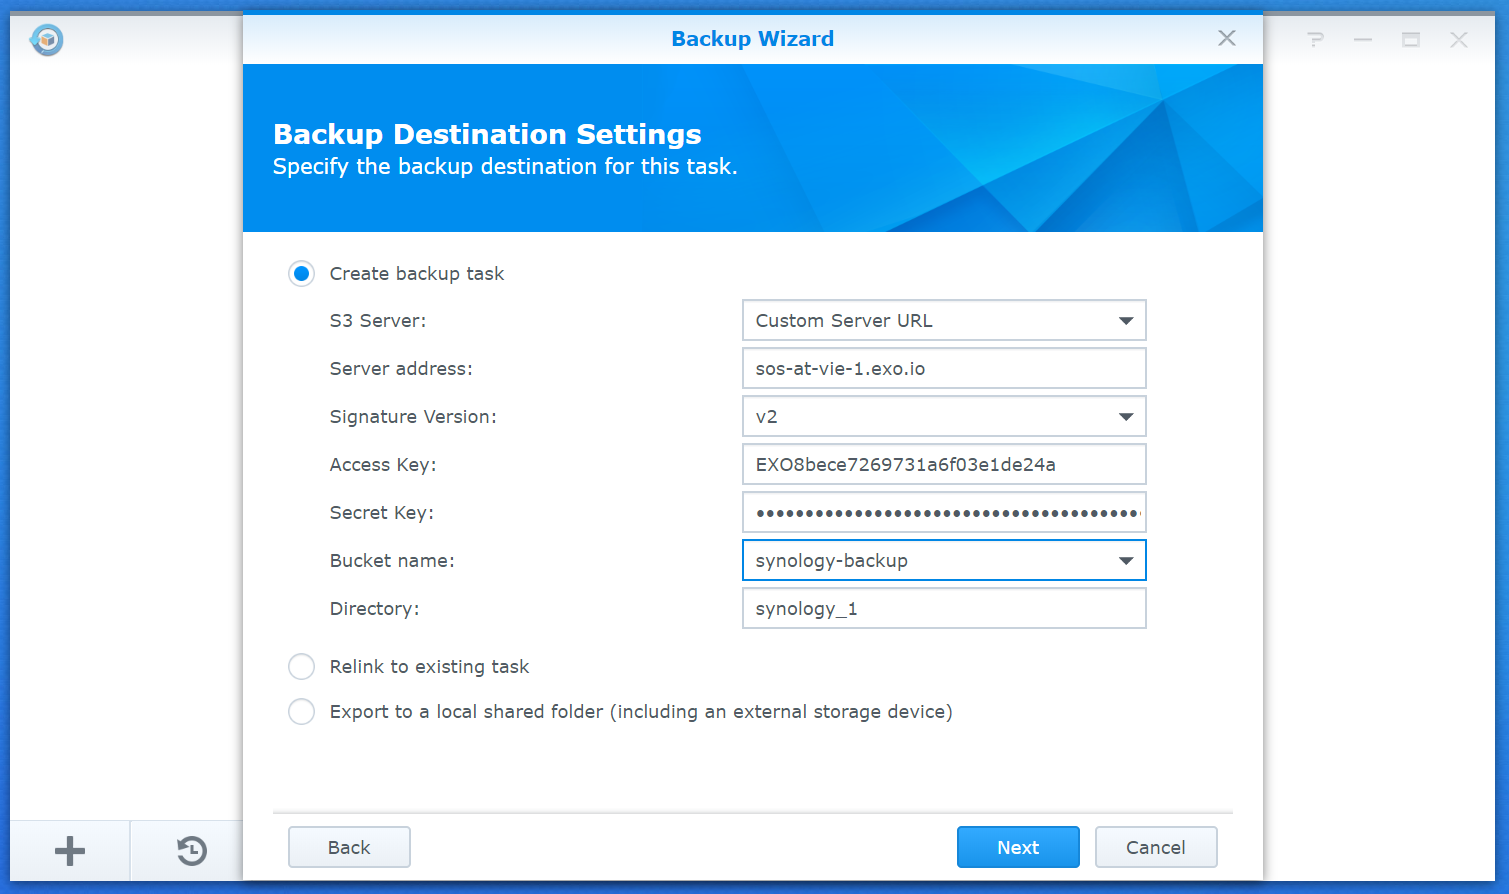The image size is (1509, 894).
Task: Click the help question mark icon
Action: coord(1315,40)
